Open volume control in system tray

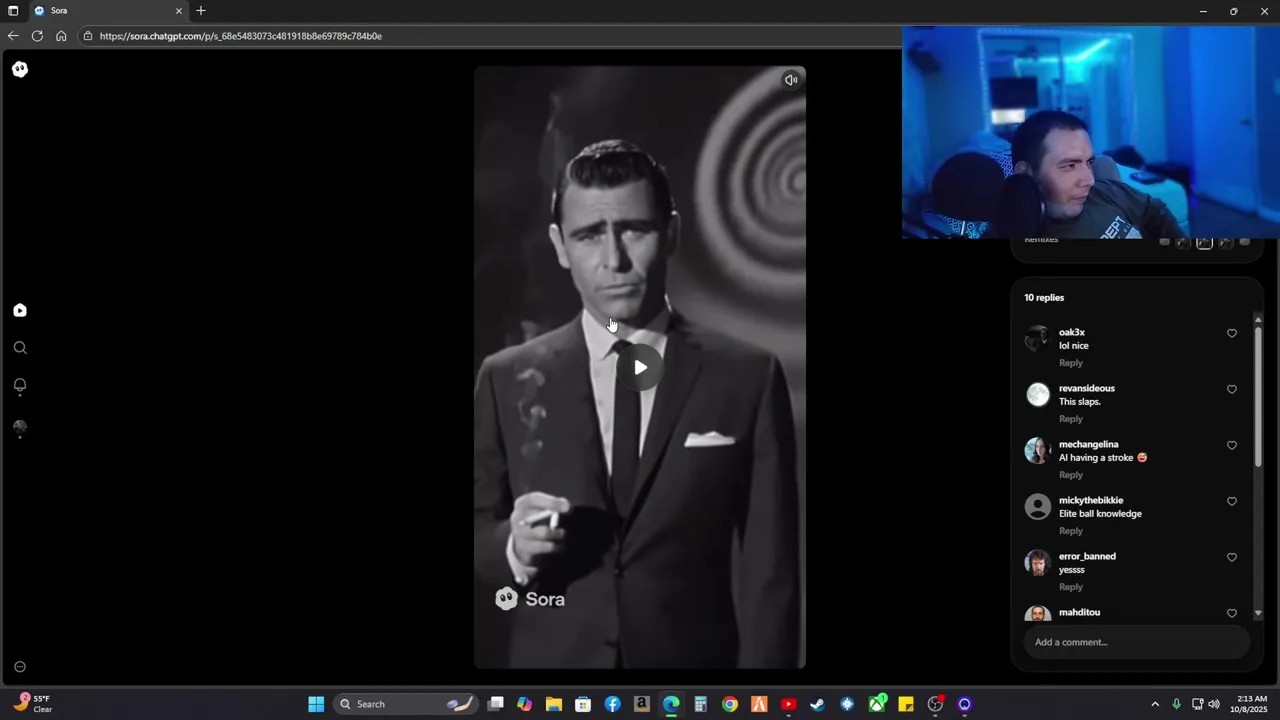tap(1214, 704)
